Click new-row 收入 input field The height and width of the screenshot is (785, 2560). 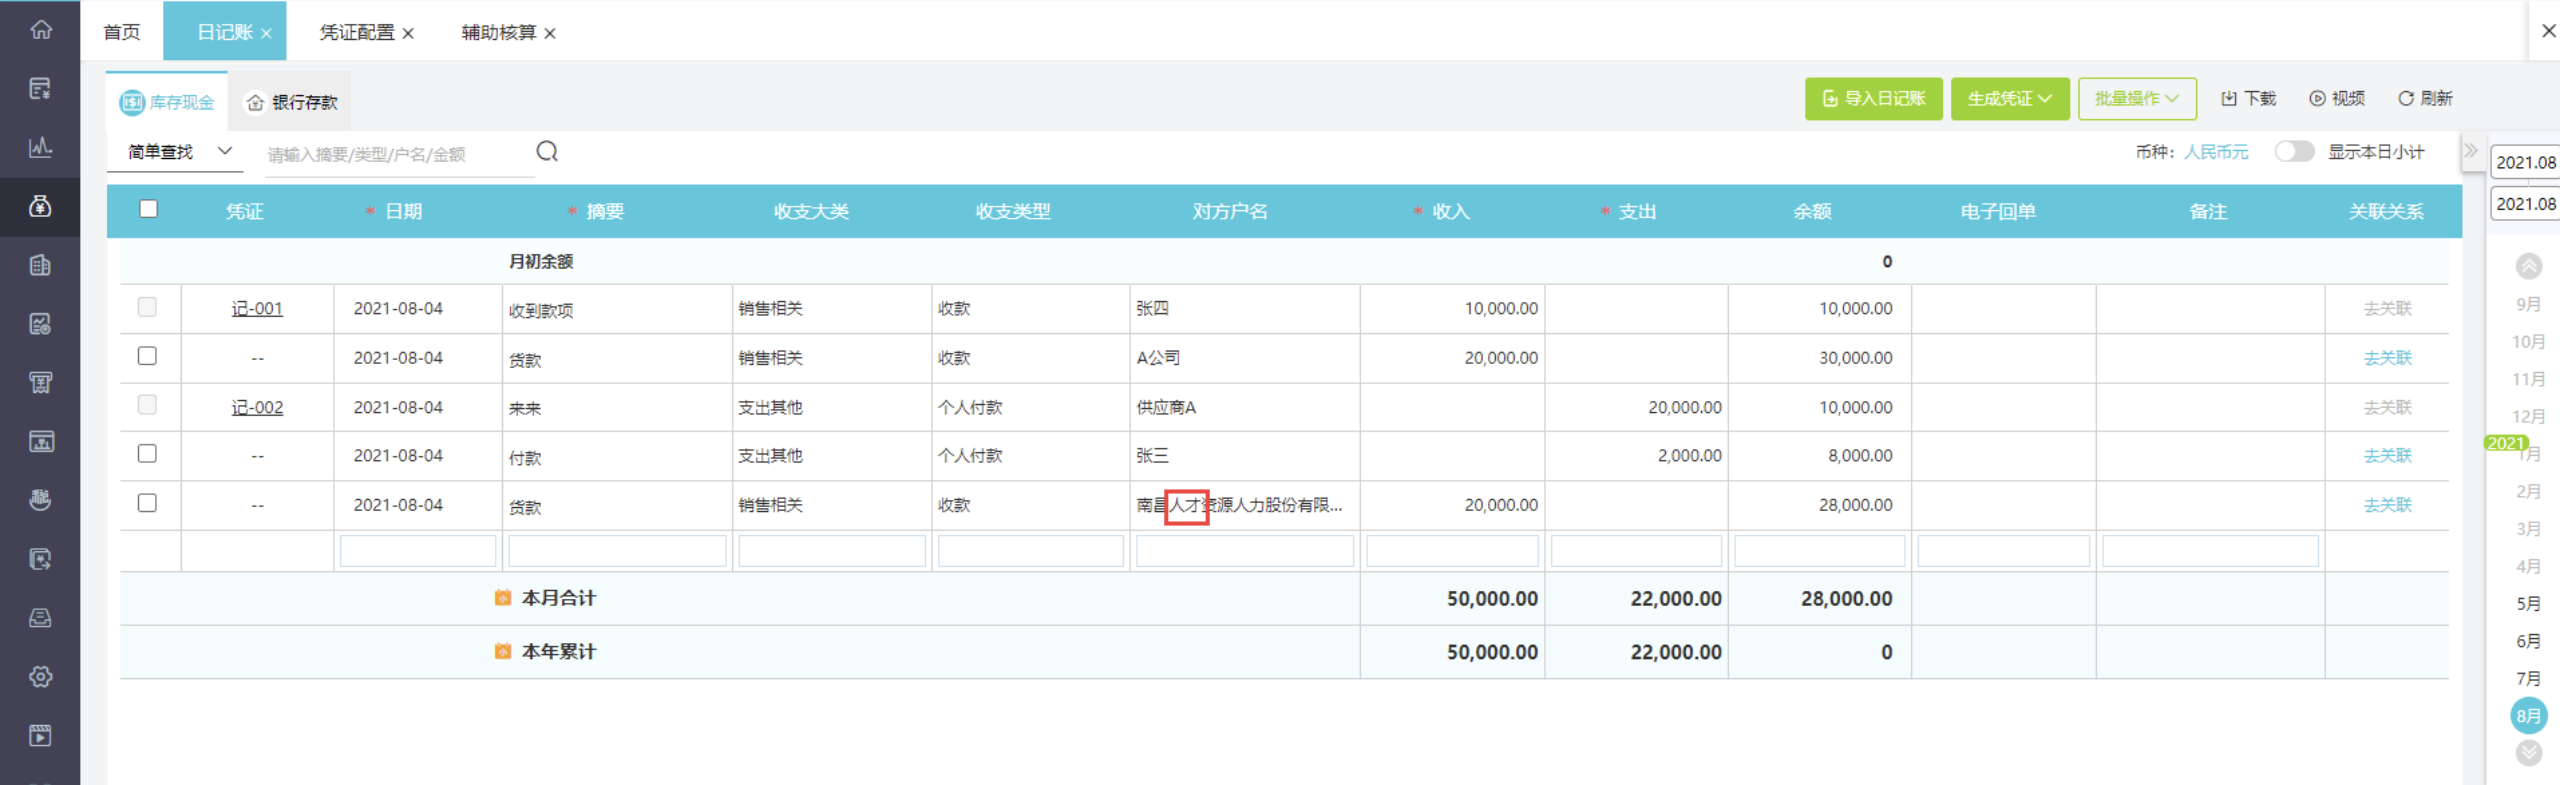1452,551
